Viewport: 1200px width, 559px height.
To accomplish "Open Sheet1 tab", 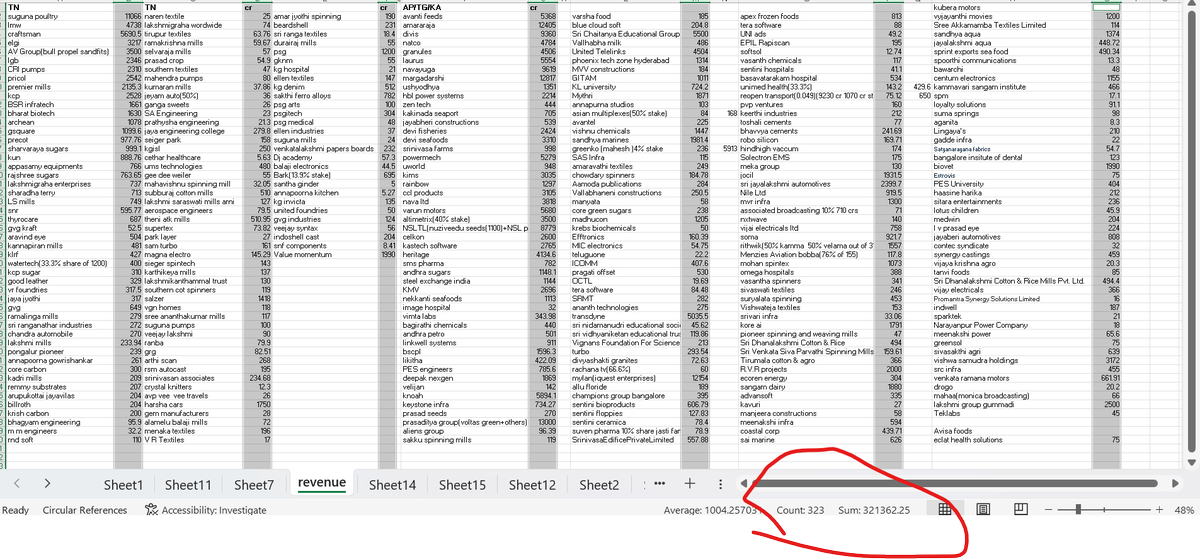I will coord(125,484).
